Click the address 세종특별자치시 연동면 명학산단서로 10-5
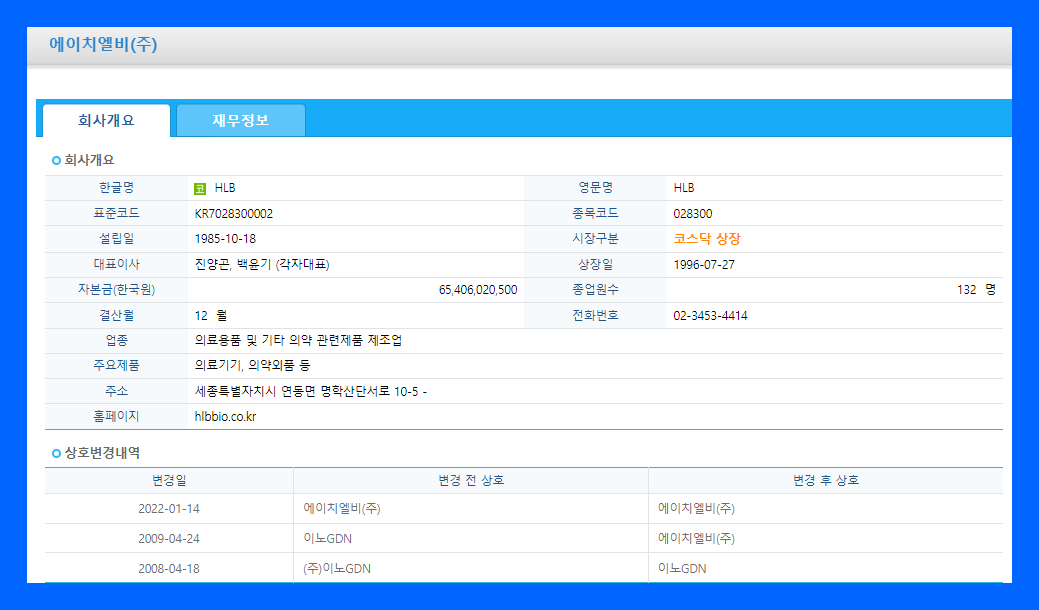Image resolution: width=1039 pixels, height=610 pixels. point(306,391)
